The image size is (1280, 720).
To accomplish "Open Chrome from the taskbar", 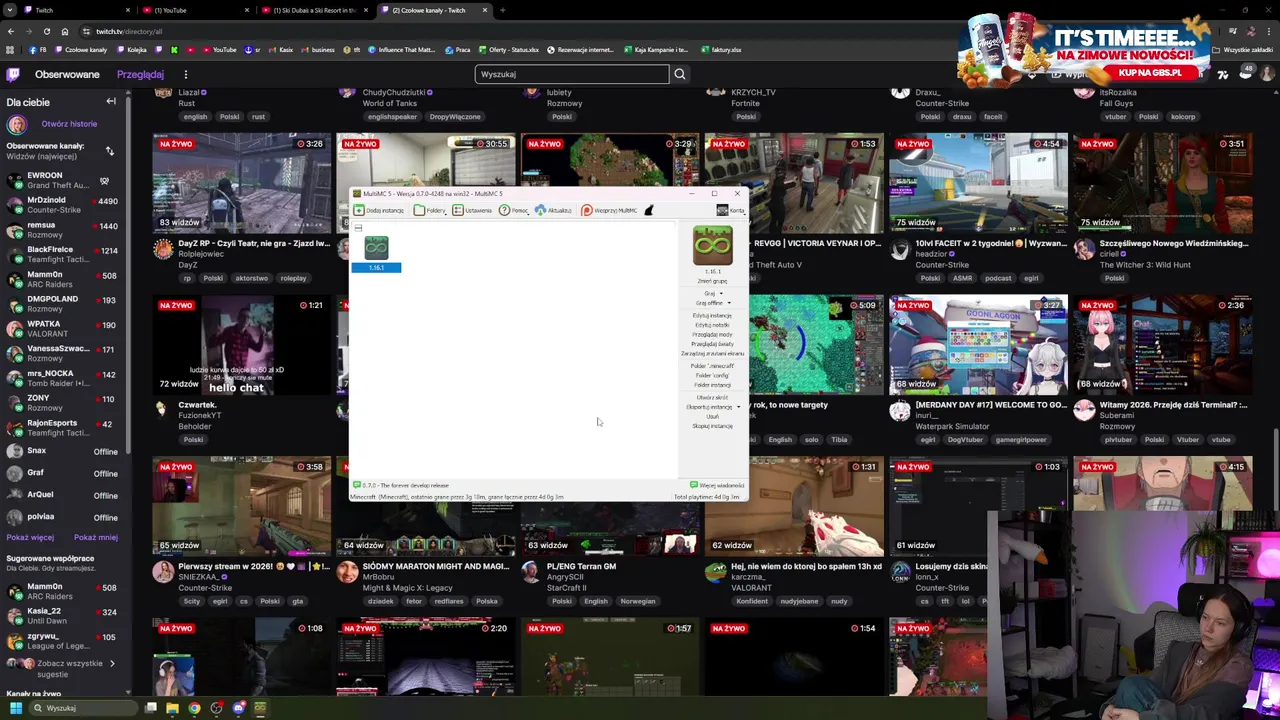I will [194, 708].
